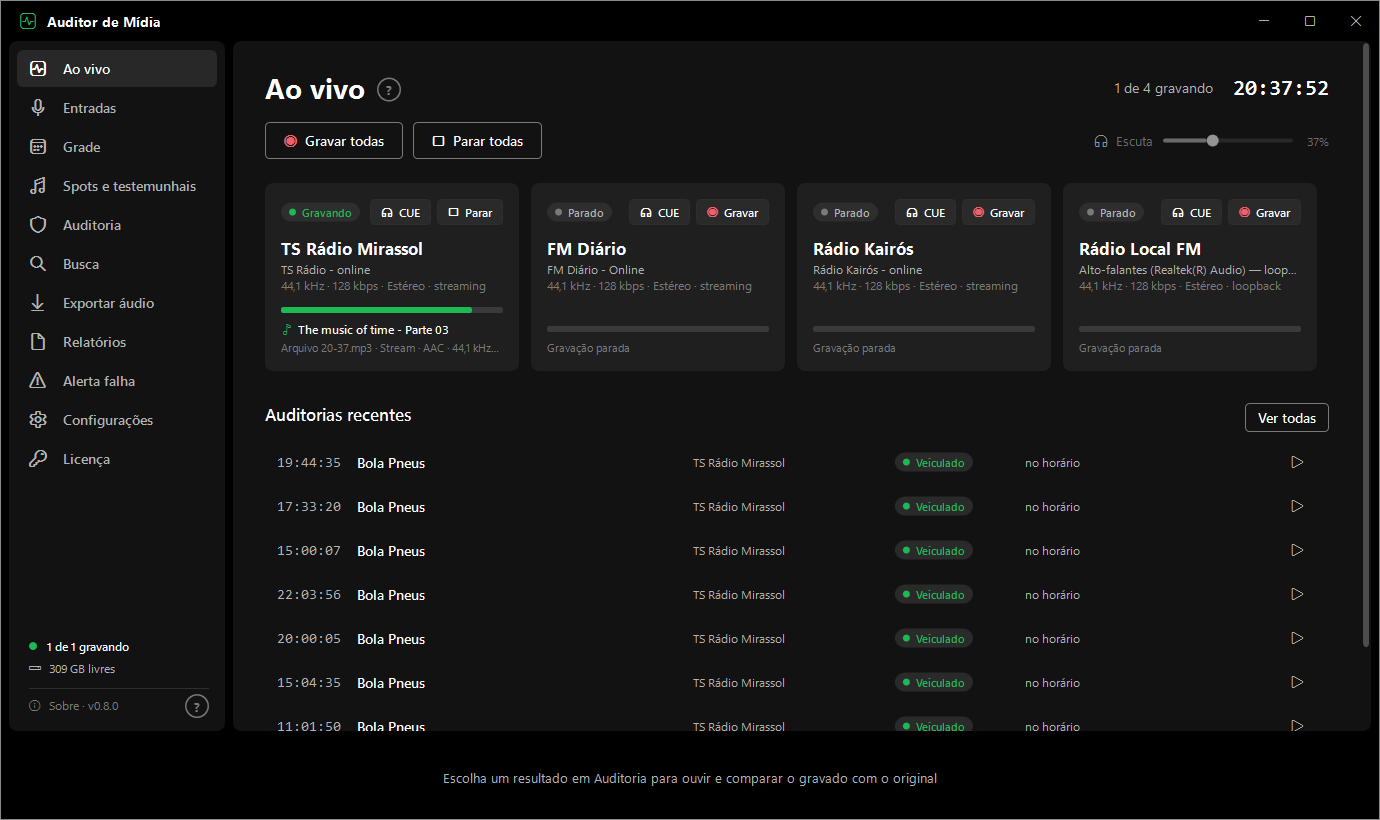1380x820 pixels.
Task: Click the 309 GB livres storage indicator
Action: [x=72, y=669]
